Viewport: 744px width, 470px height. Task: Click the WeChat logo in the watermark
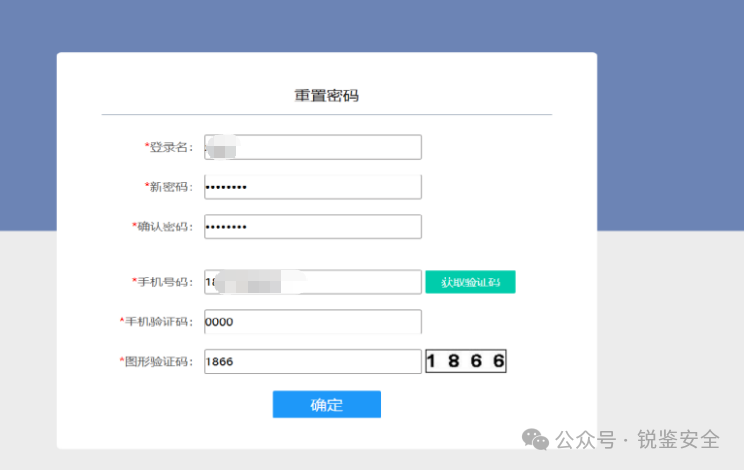coord(537,440)
